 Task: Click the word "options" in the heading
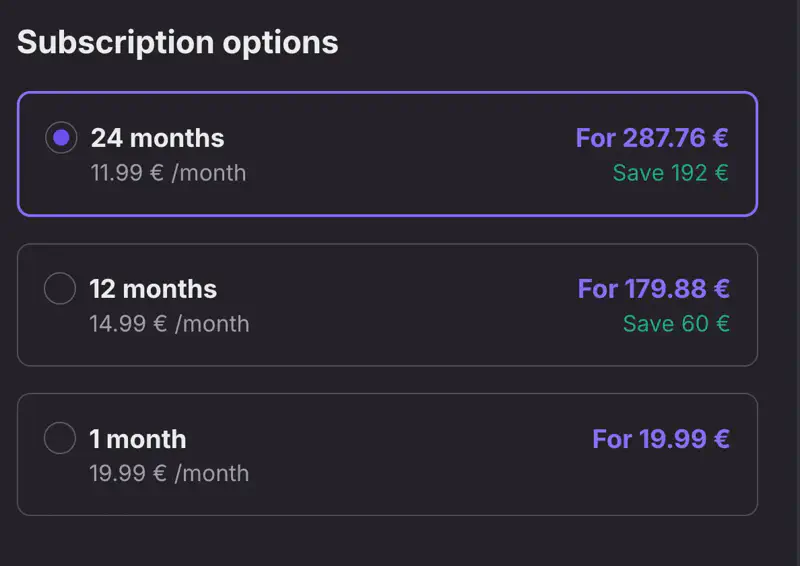[281, 43]
